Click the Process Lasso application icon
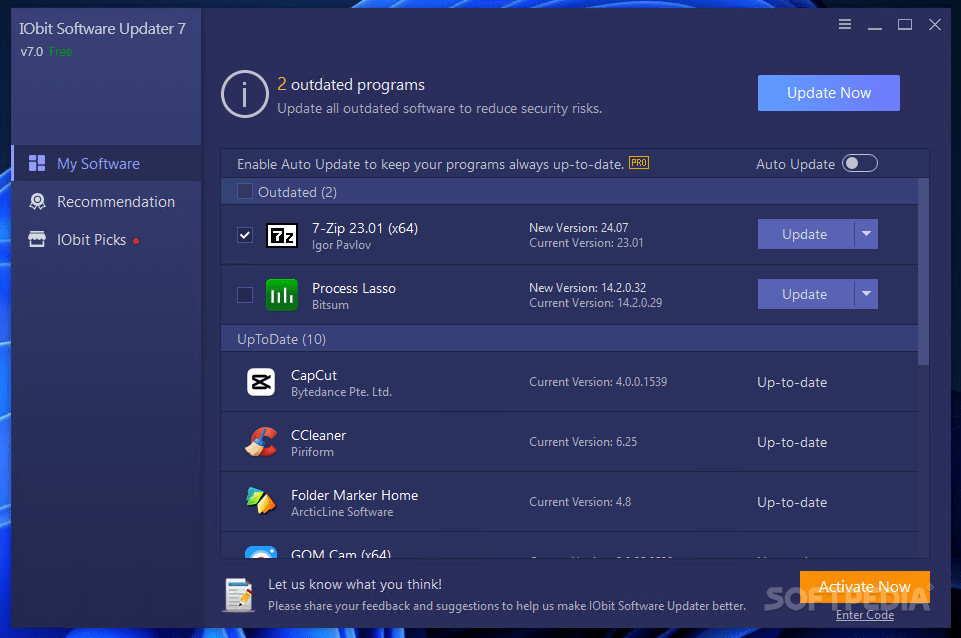The width and height of the screenshot is (961, 638). [281, 294]
